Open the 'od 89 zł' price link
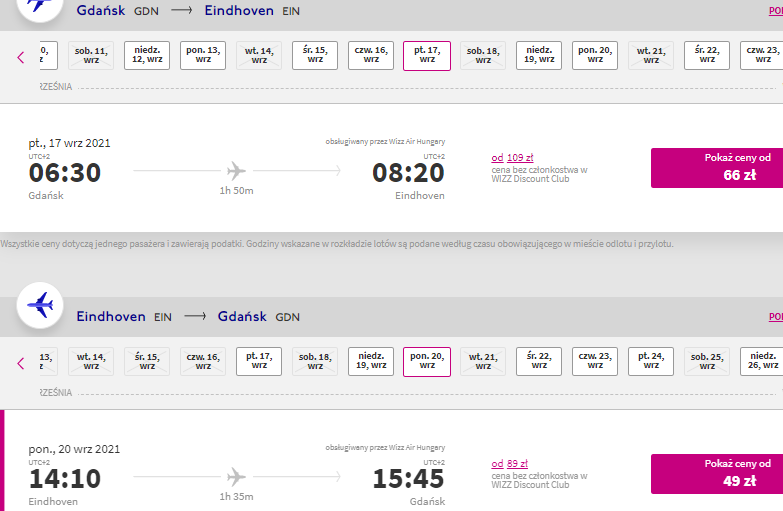 (x=509, y=464)
